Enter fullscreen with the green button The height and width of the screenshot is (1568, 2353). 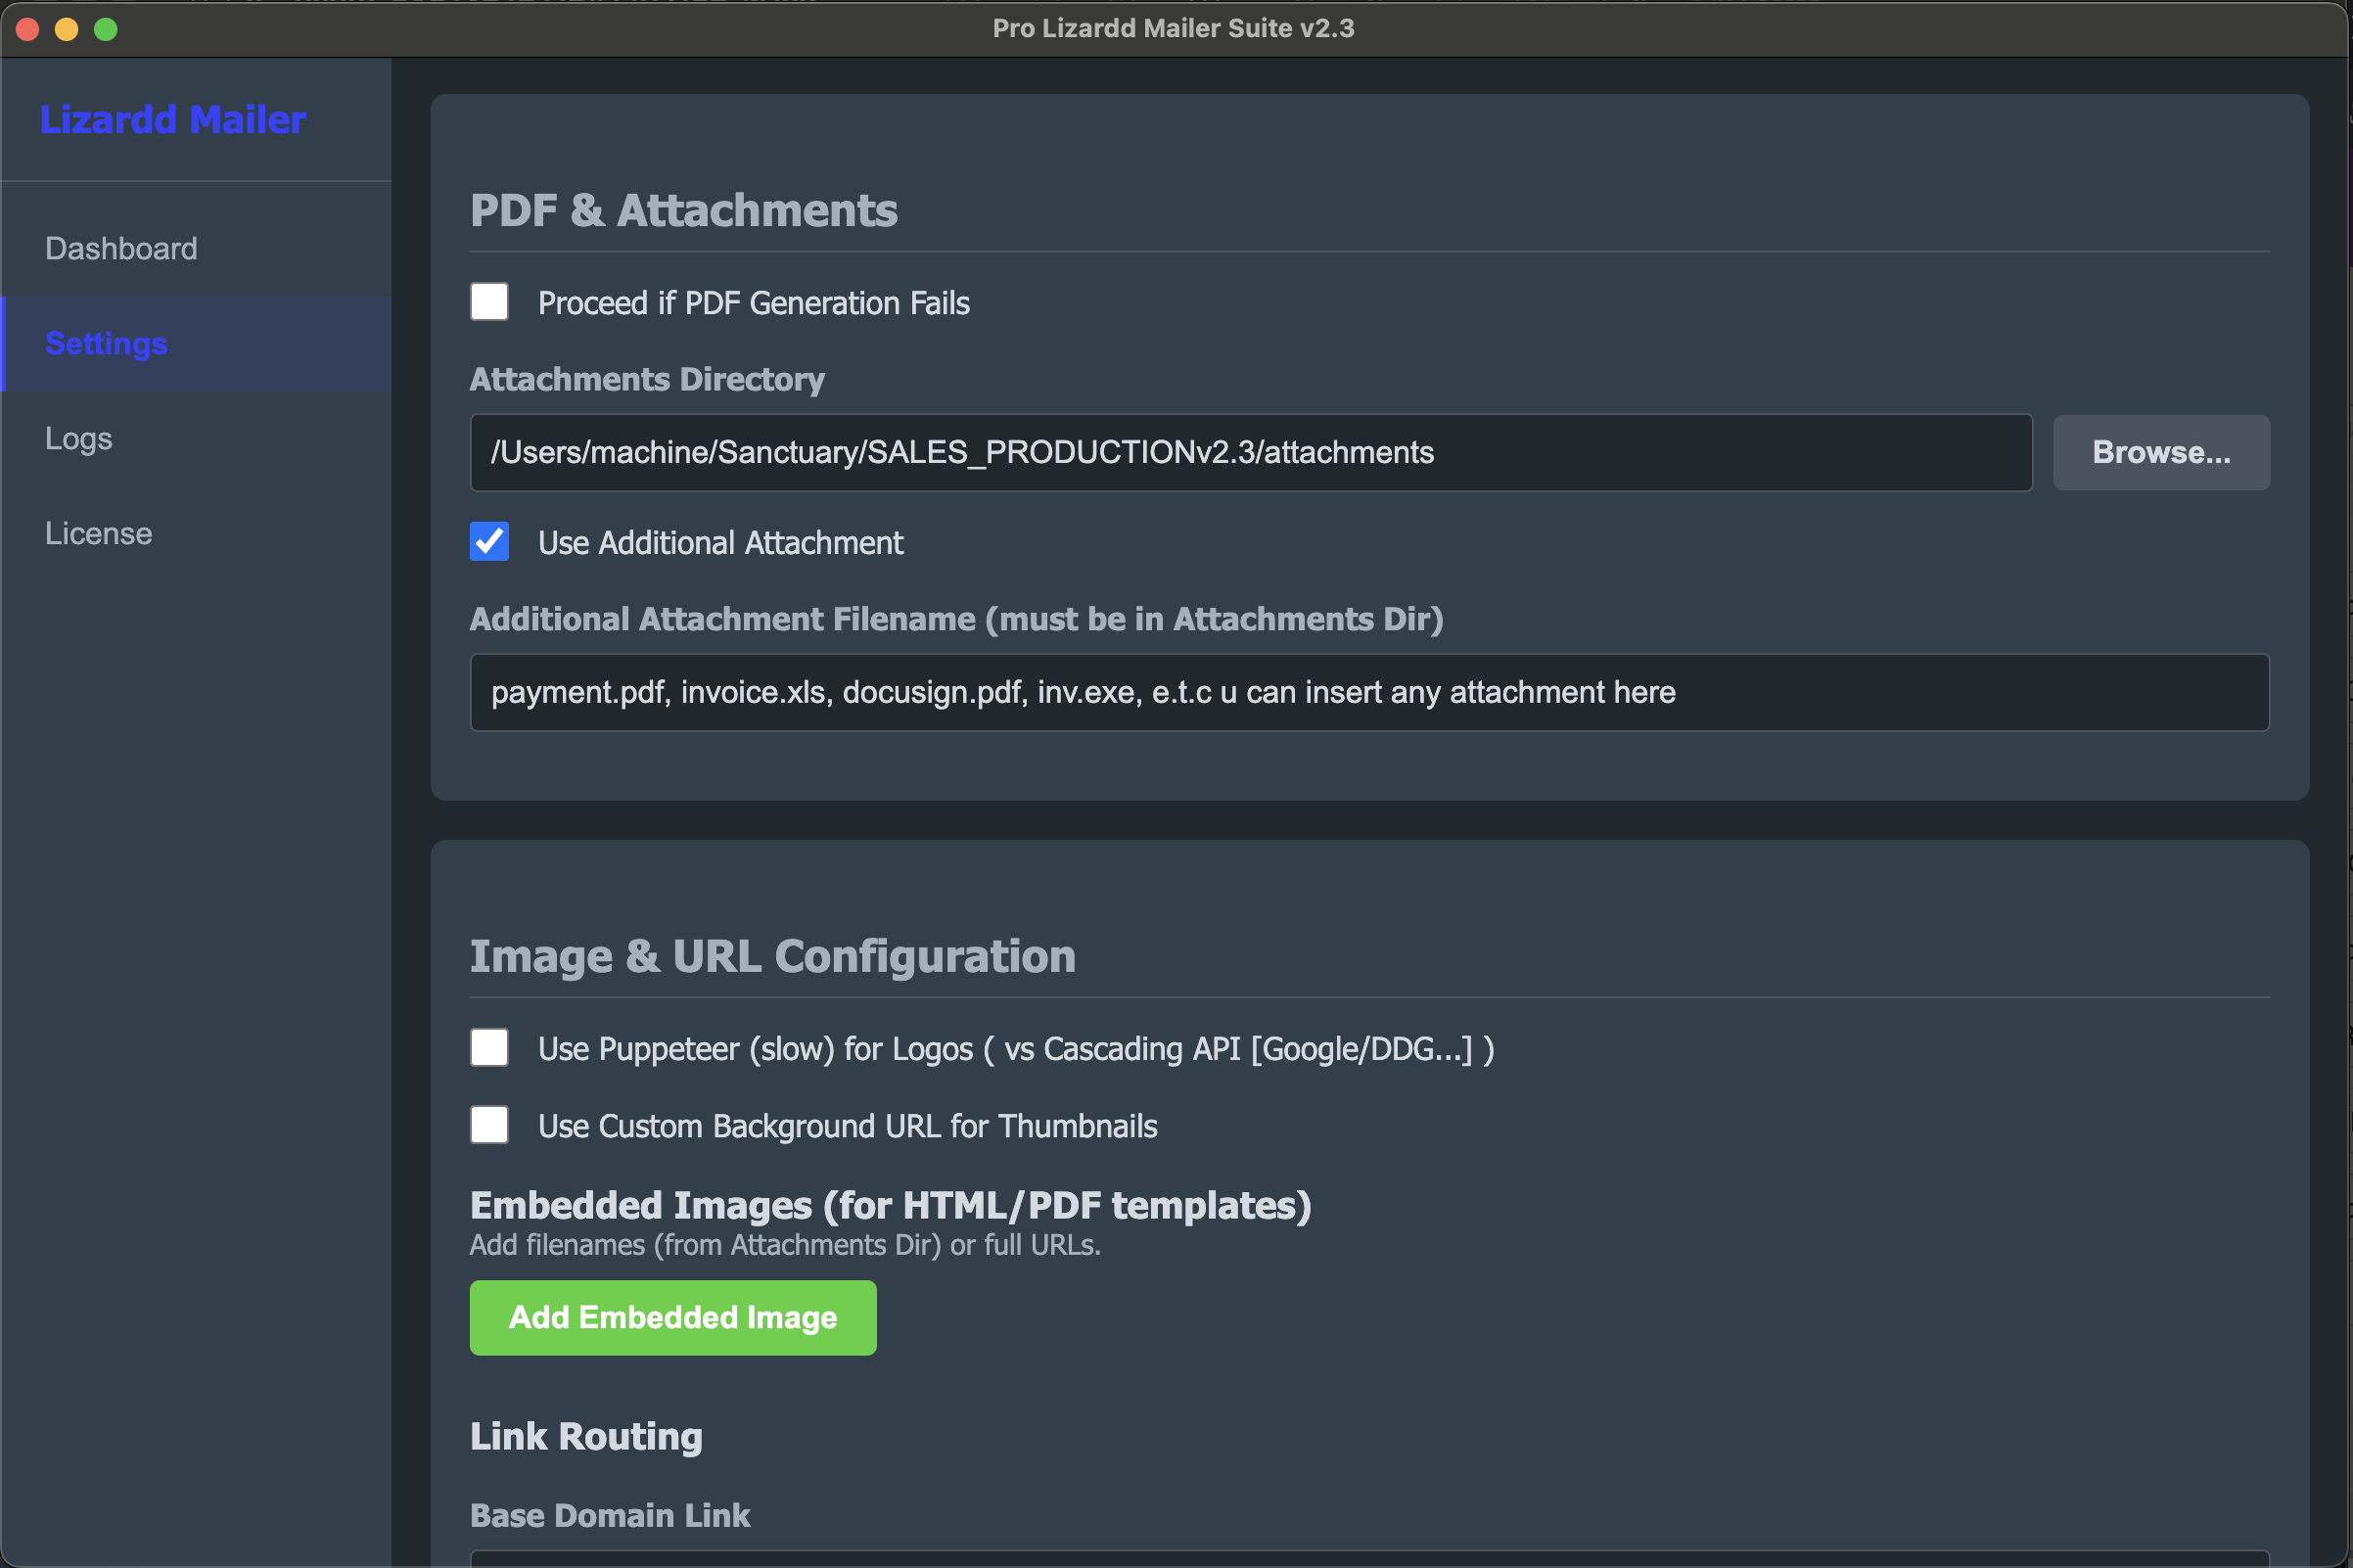[105, 28]
